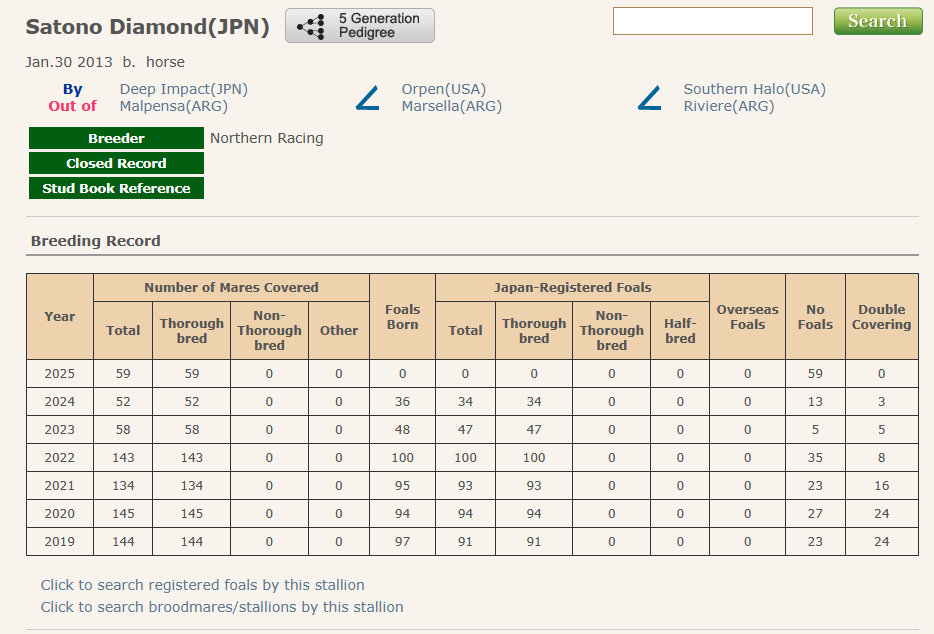The image size is (934, 634).
Task: Select the Closed Record label
Action: pos(116,163)
